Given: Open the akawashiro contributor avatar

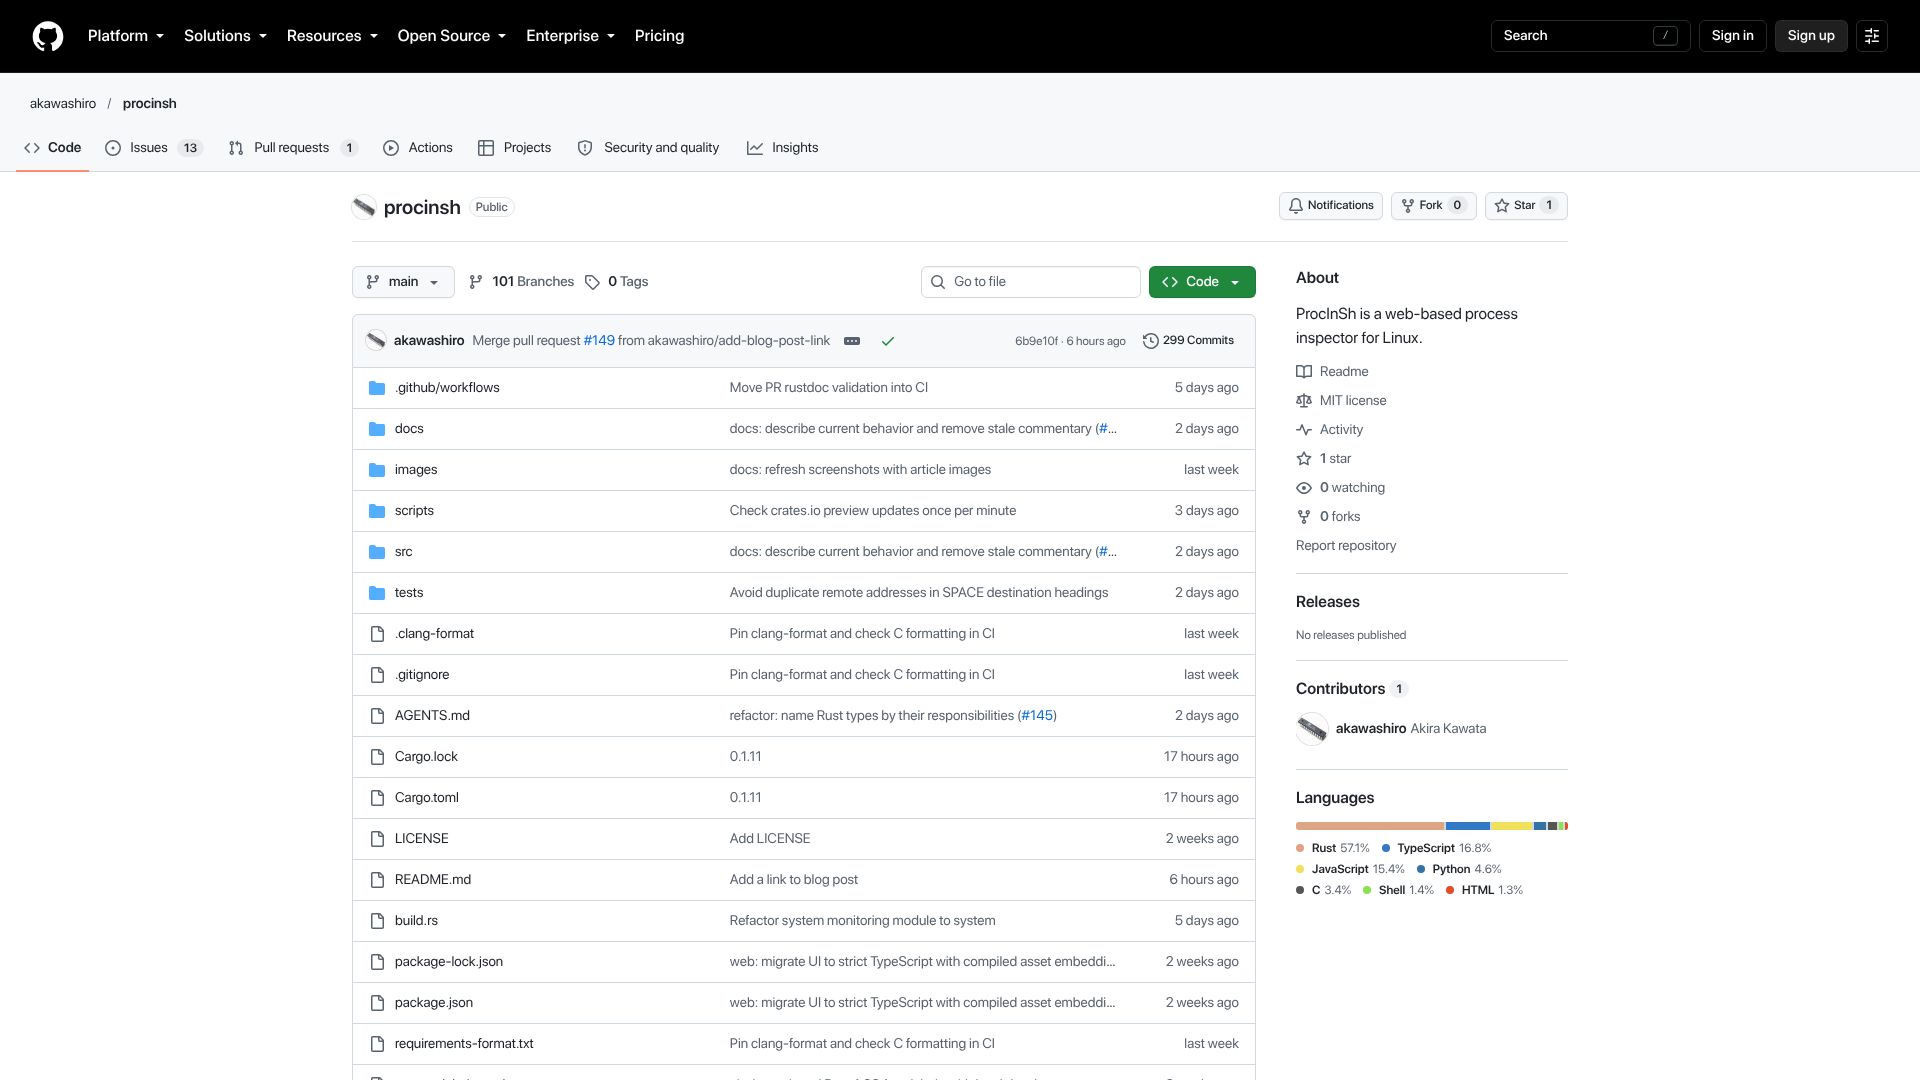Looking at the screenshot, I should pos(1312,729).
